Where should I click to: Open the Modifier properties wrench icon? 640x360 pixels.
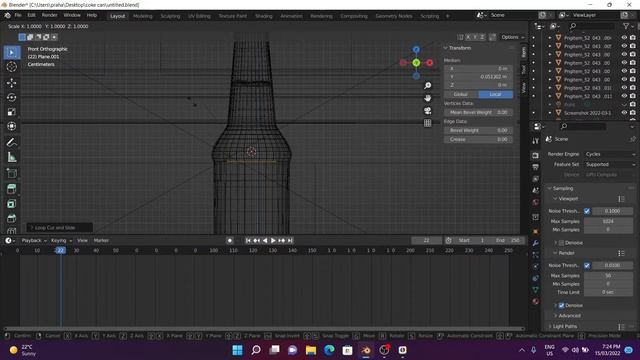pyautogui.click(x=536, y=243)
